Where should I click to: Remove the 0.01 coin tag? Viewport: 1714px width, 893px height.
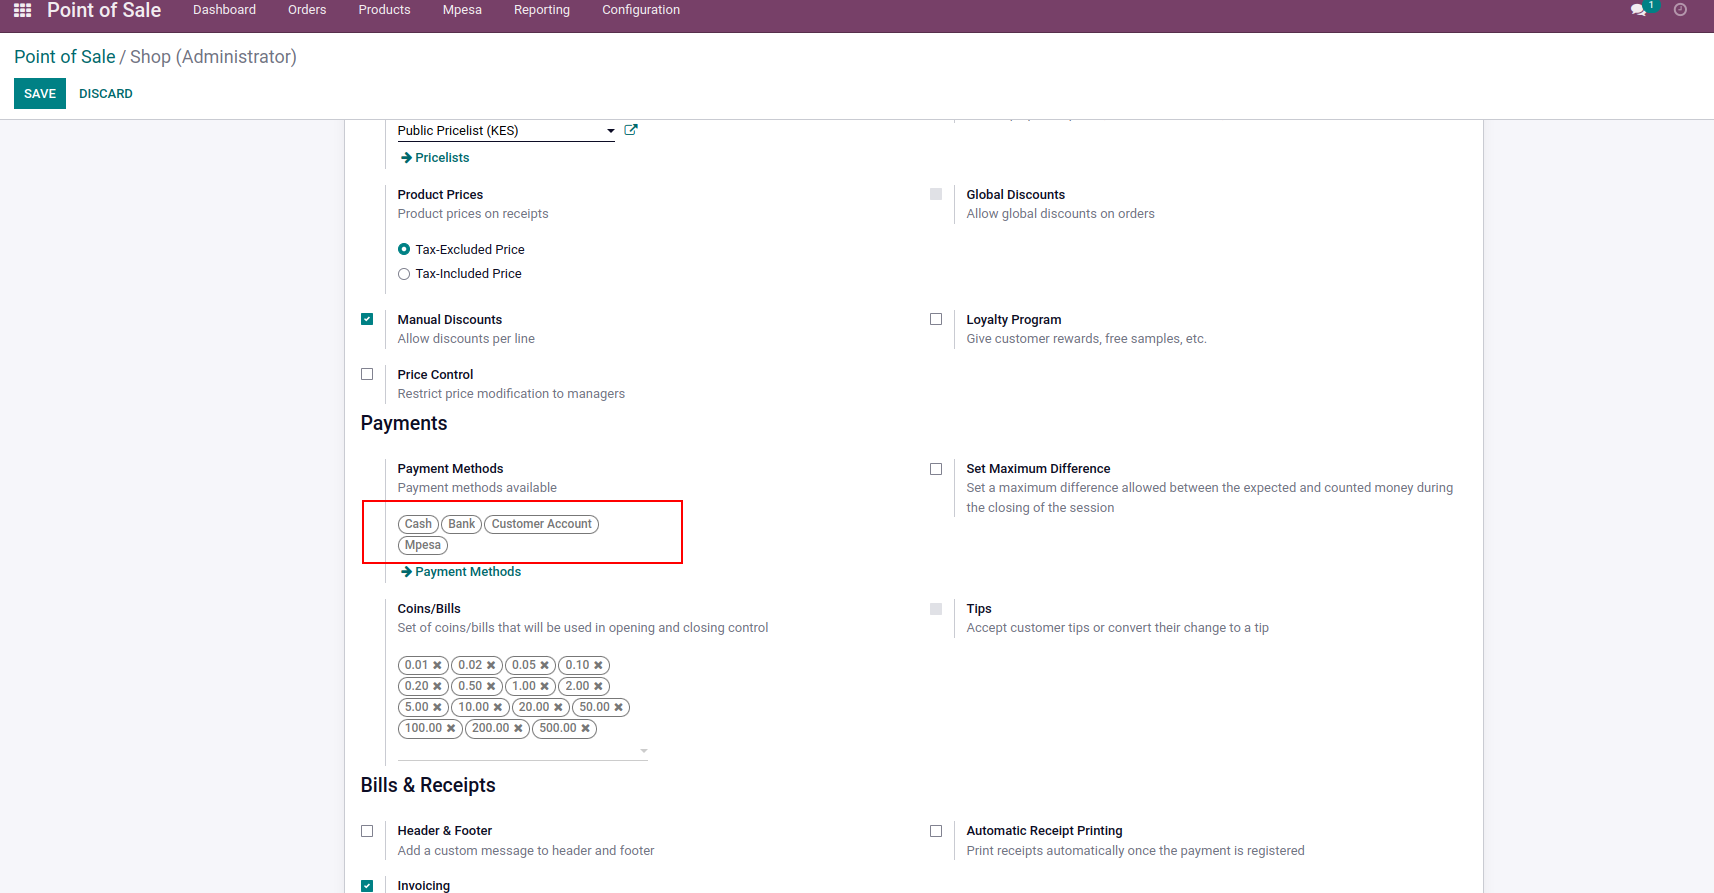(437, 665)
